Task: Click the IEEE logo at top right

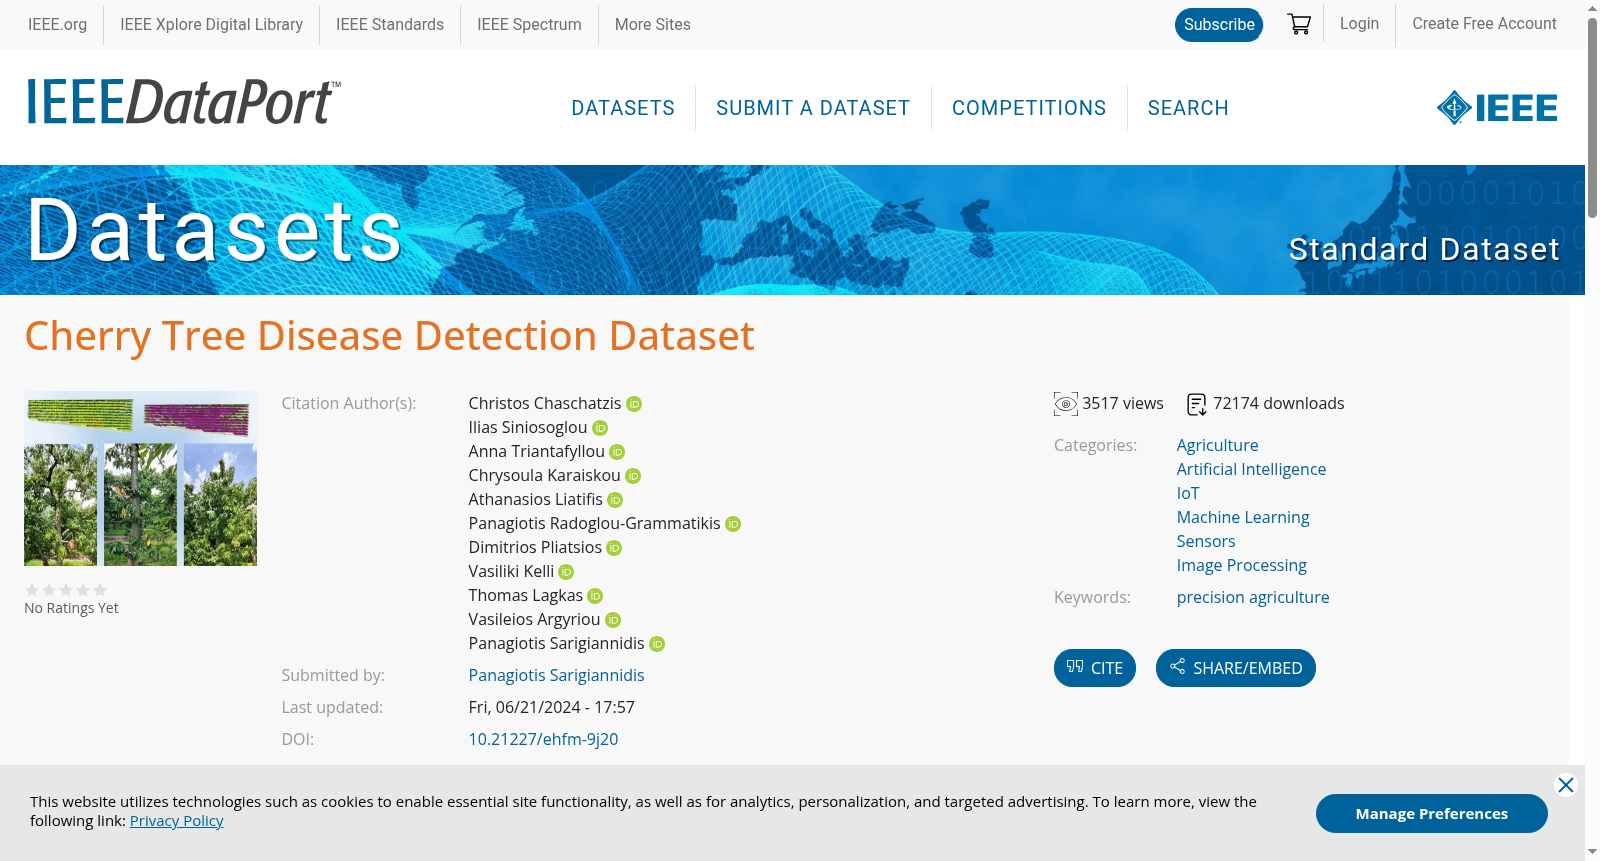Action: coord(1497,108)
